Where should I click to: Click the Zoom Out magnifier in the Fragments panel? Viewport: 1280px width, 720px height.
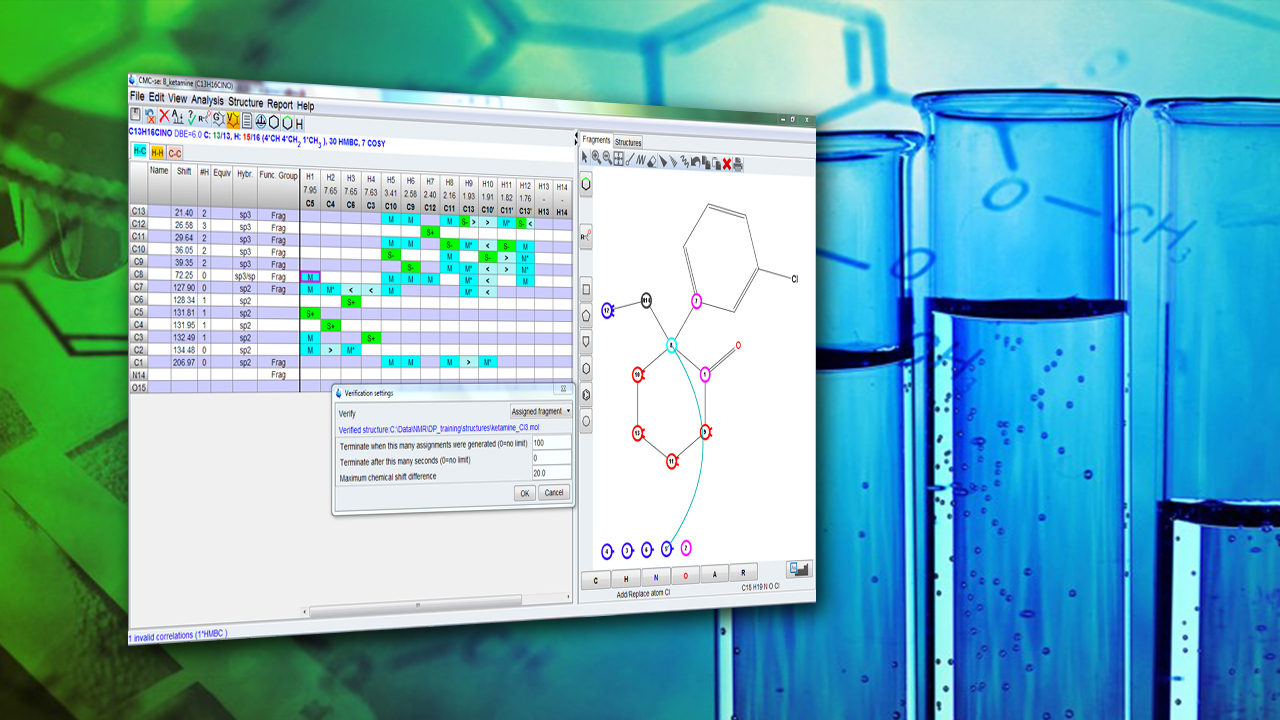608,161
